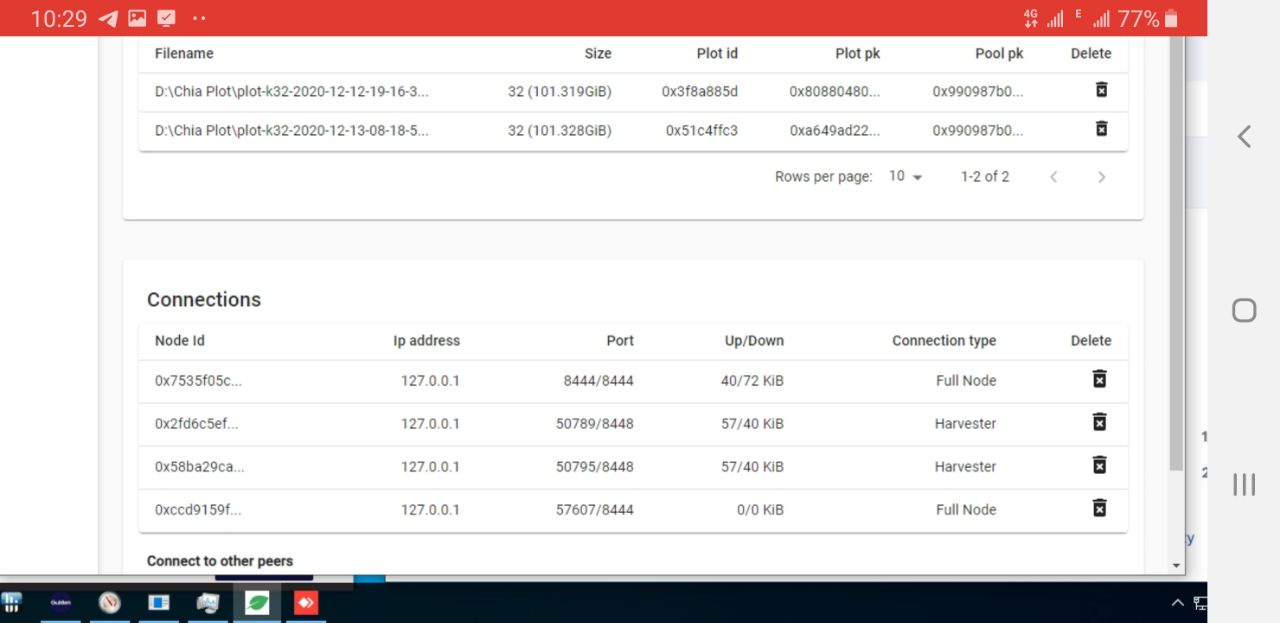
Task: Open pictures app icon in taskbar
Action: pos(208,602)
